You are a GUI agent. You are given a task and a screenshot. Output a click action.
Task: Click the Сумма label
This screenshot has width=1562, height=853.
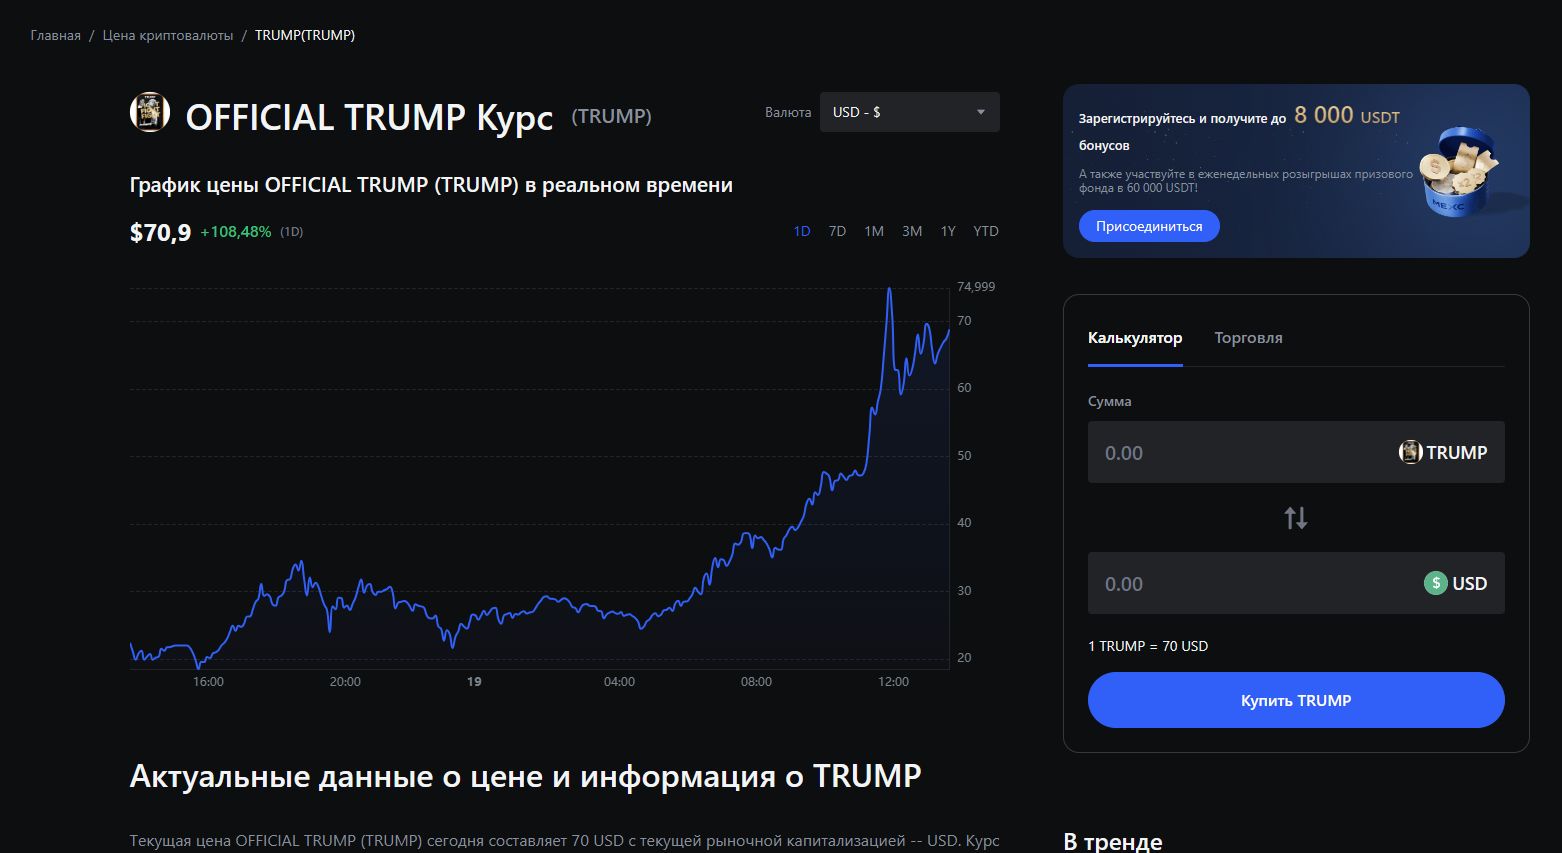pos(1110,401)
